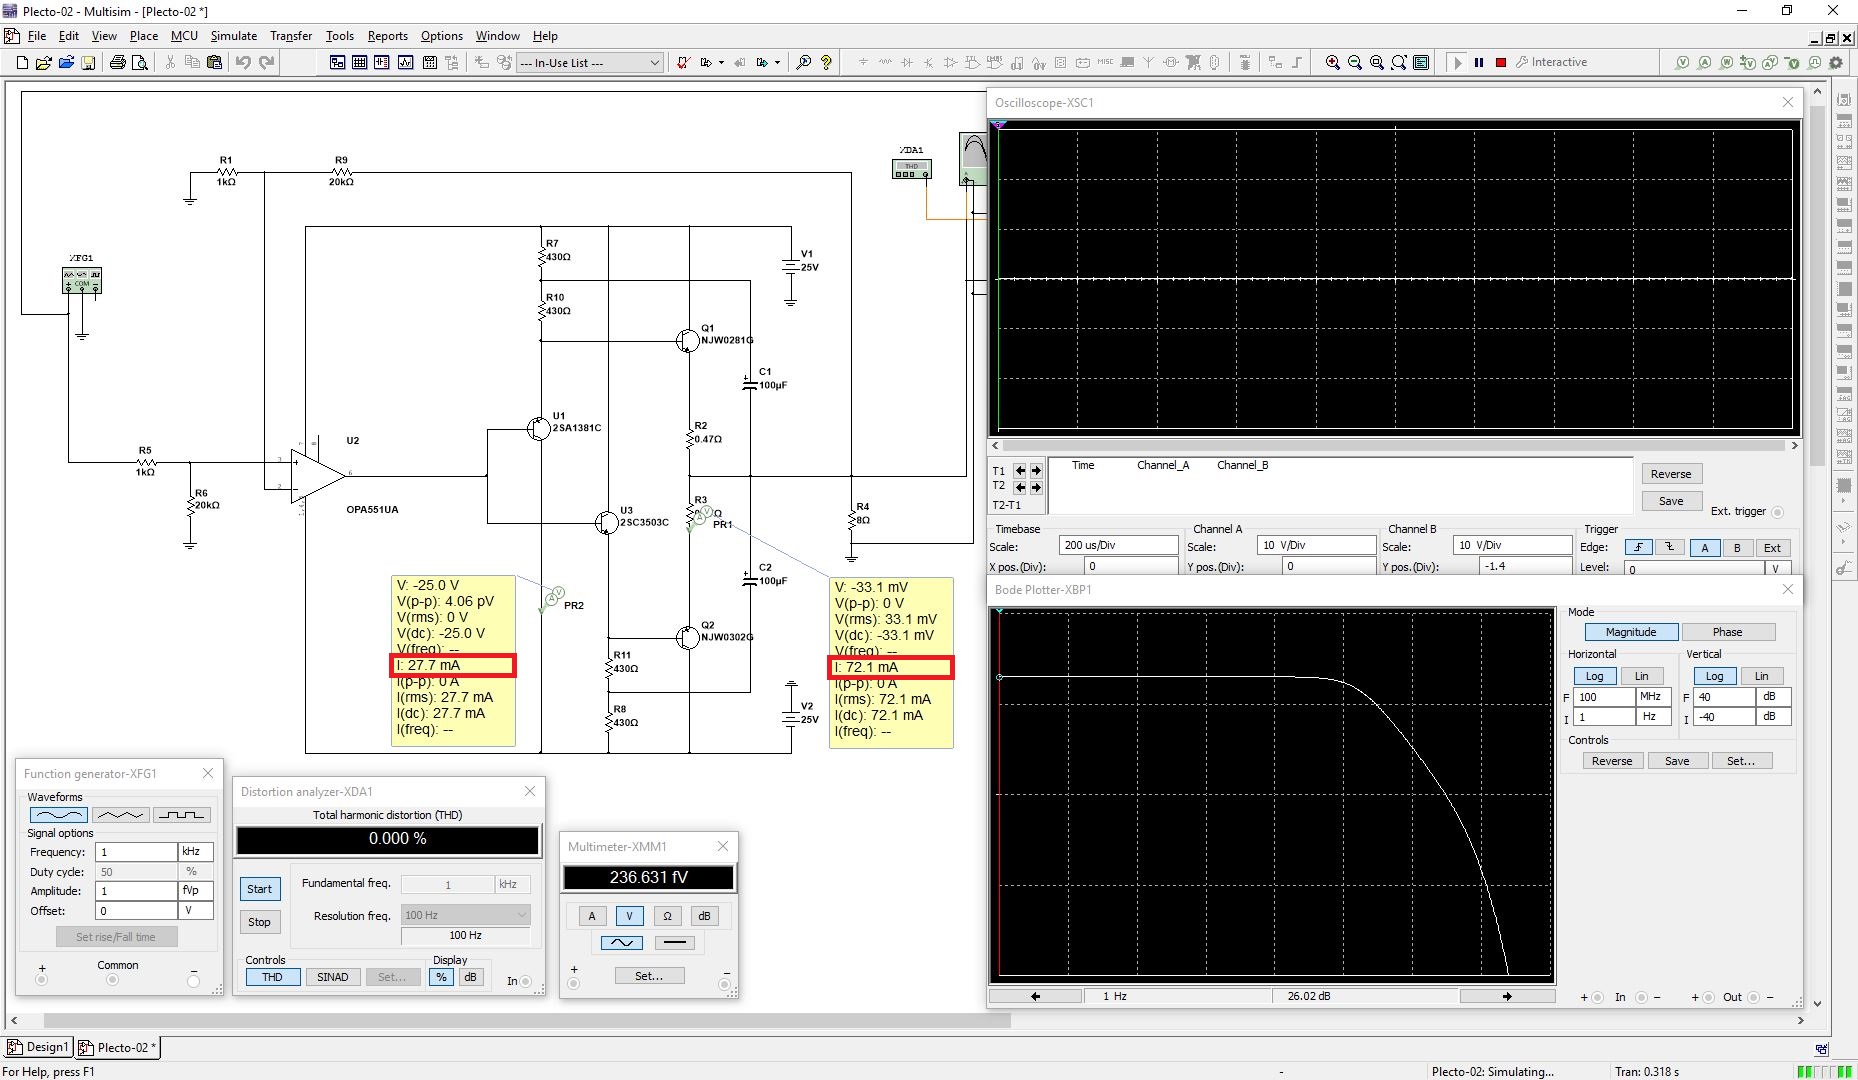1858x1080 pixels.
Task: Click the Oscilloscope Timebase Scale 200 us/Div field
Action: point(1118,545)
